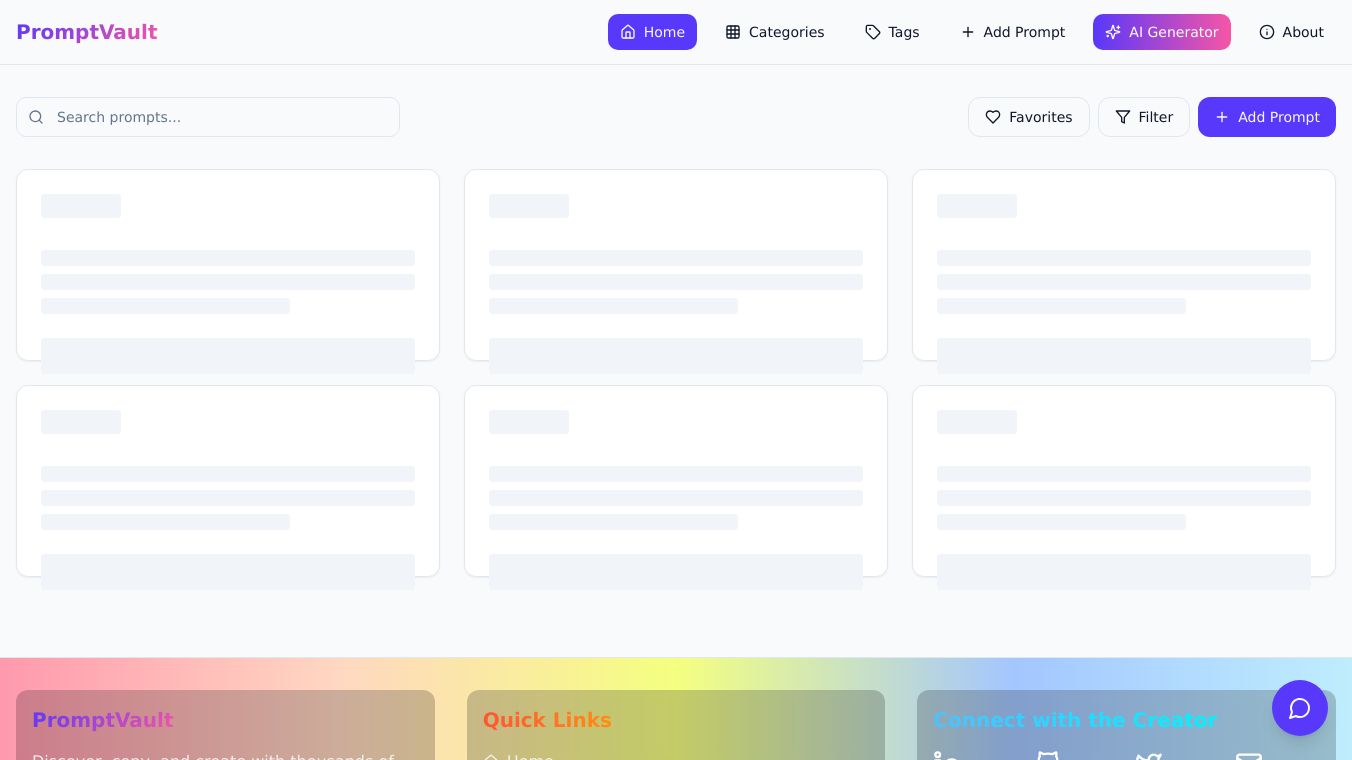The height and width of the screenshot is (760, 1352).
Task: Go to the Home nav item
Action: pos(652,32)
